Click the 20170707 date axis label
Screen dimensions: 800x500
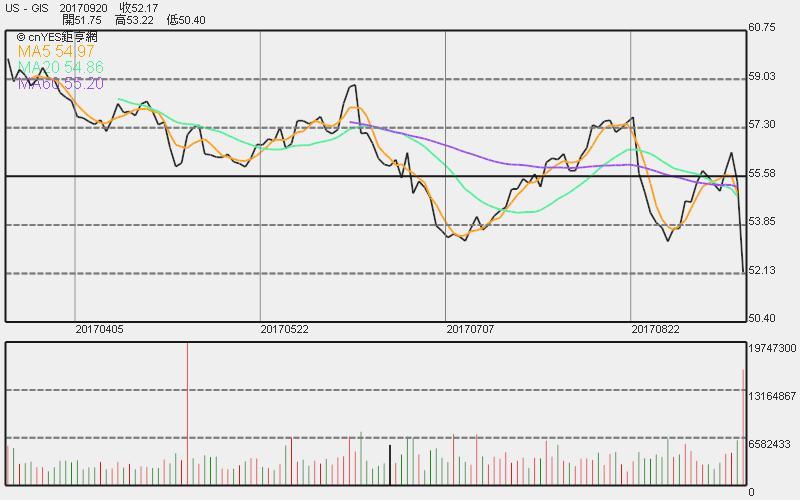click(x=470, y=328)
